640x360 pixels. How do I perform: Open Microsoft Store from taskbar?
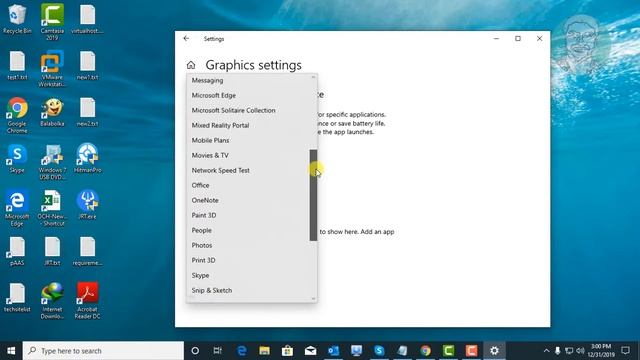coord(287,351)
